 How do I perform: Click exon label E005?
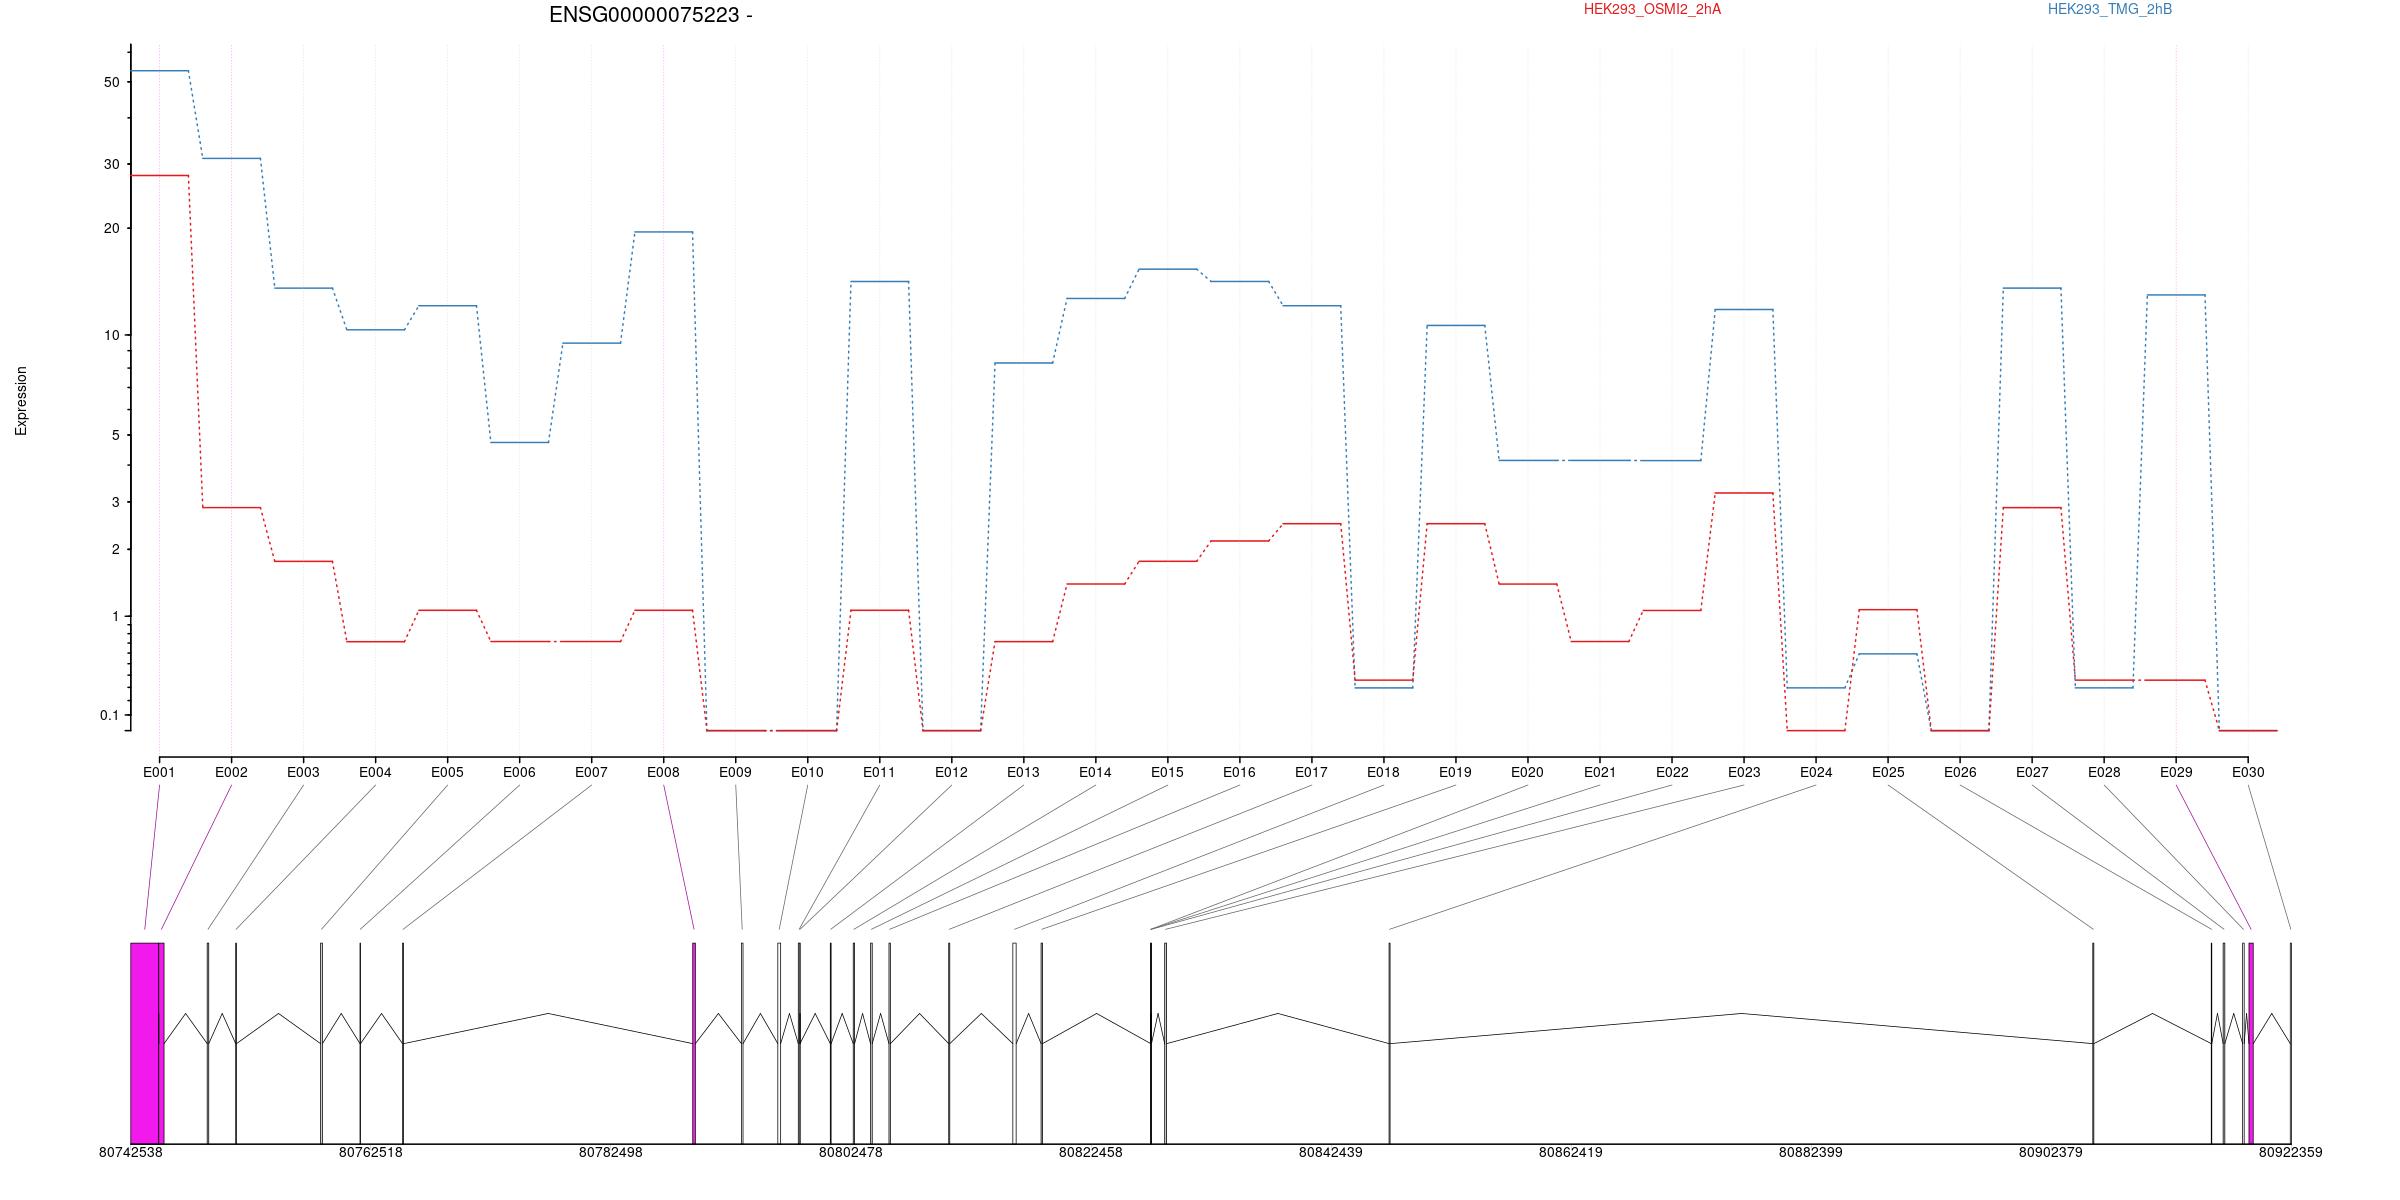click(447, 772)
